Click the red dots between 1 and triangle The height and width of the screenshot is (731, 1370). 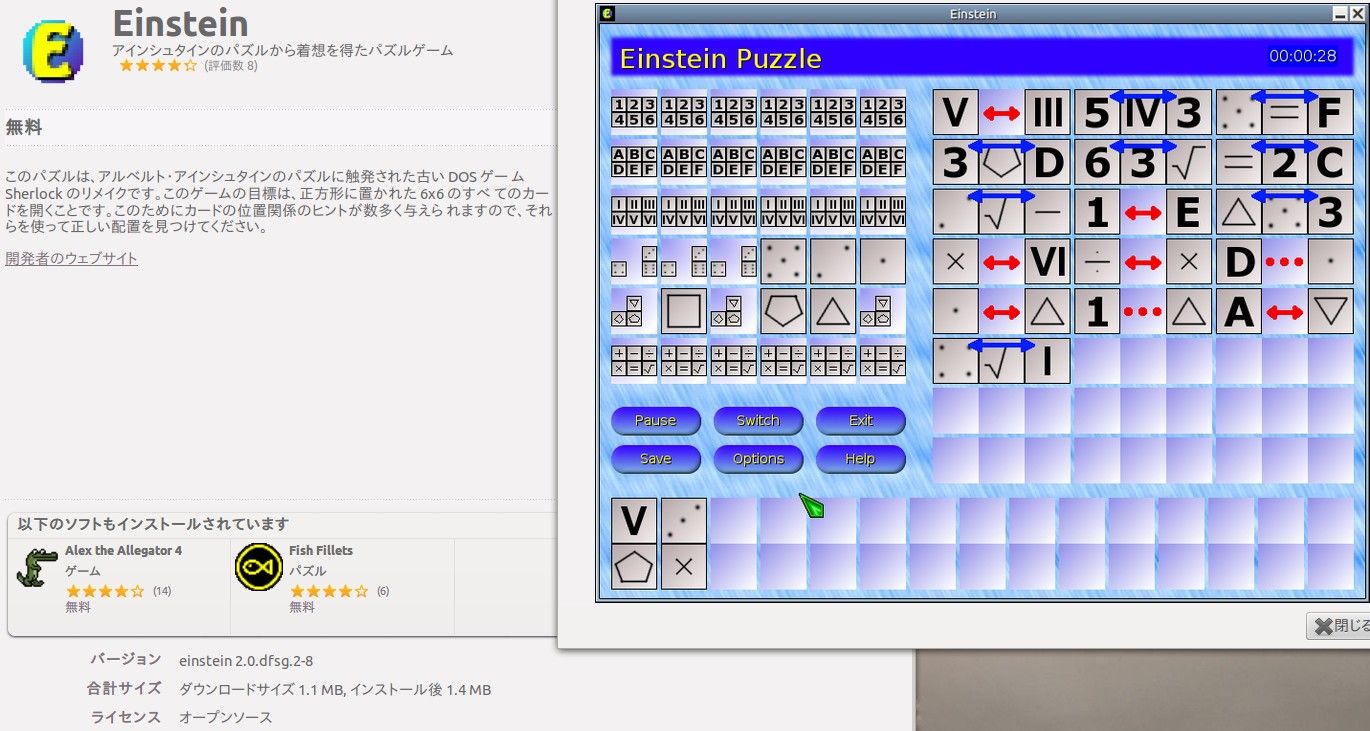tap(1143, 312)
